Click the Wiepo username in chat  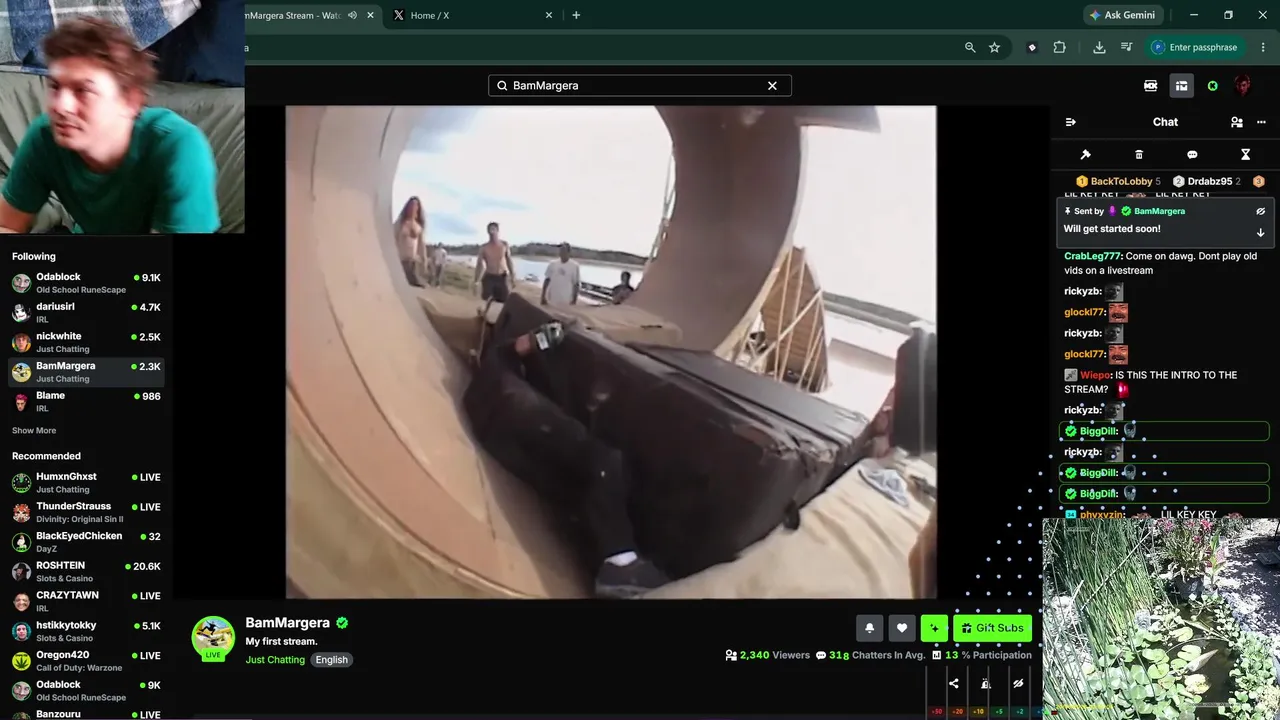1095,375
